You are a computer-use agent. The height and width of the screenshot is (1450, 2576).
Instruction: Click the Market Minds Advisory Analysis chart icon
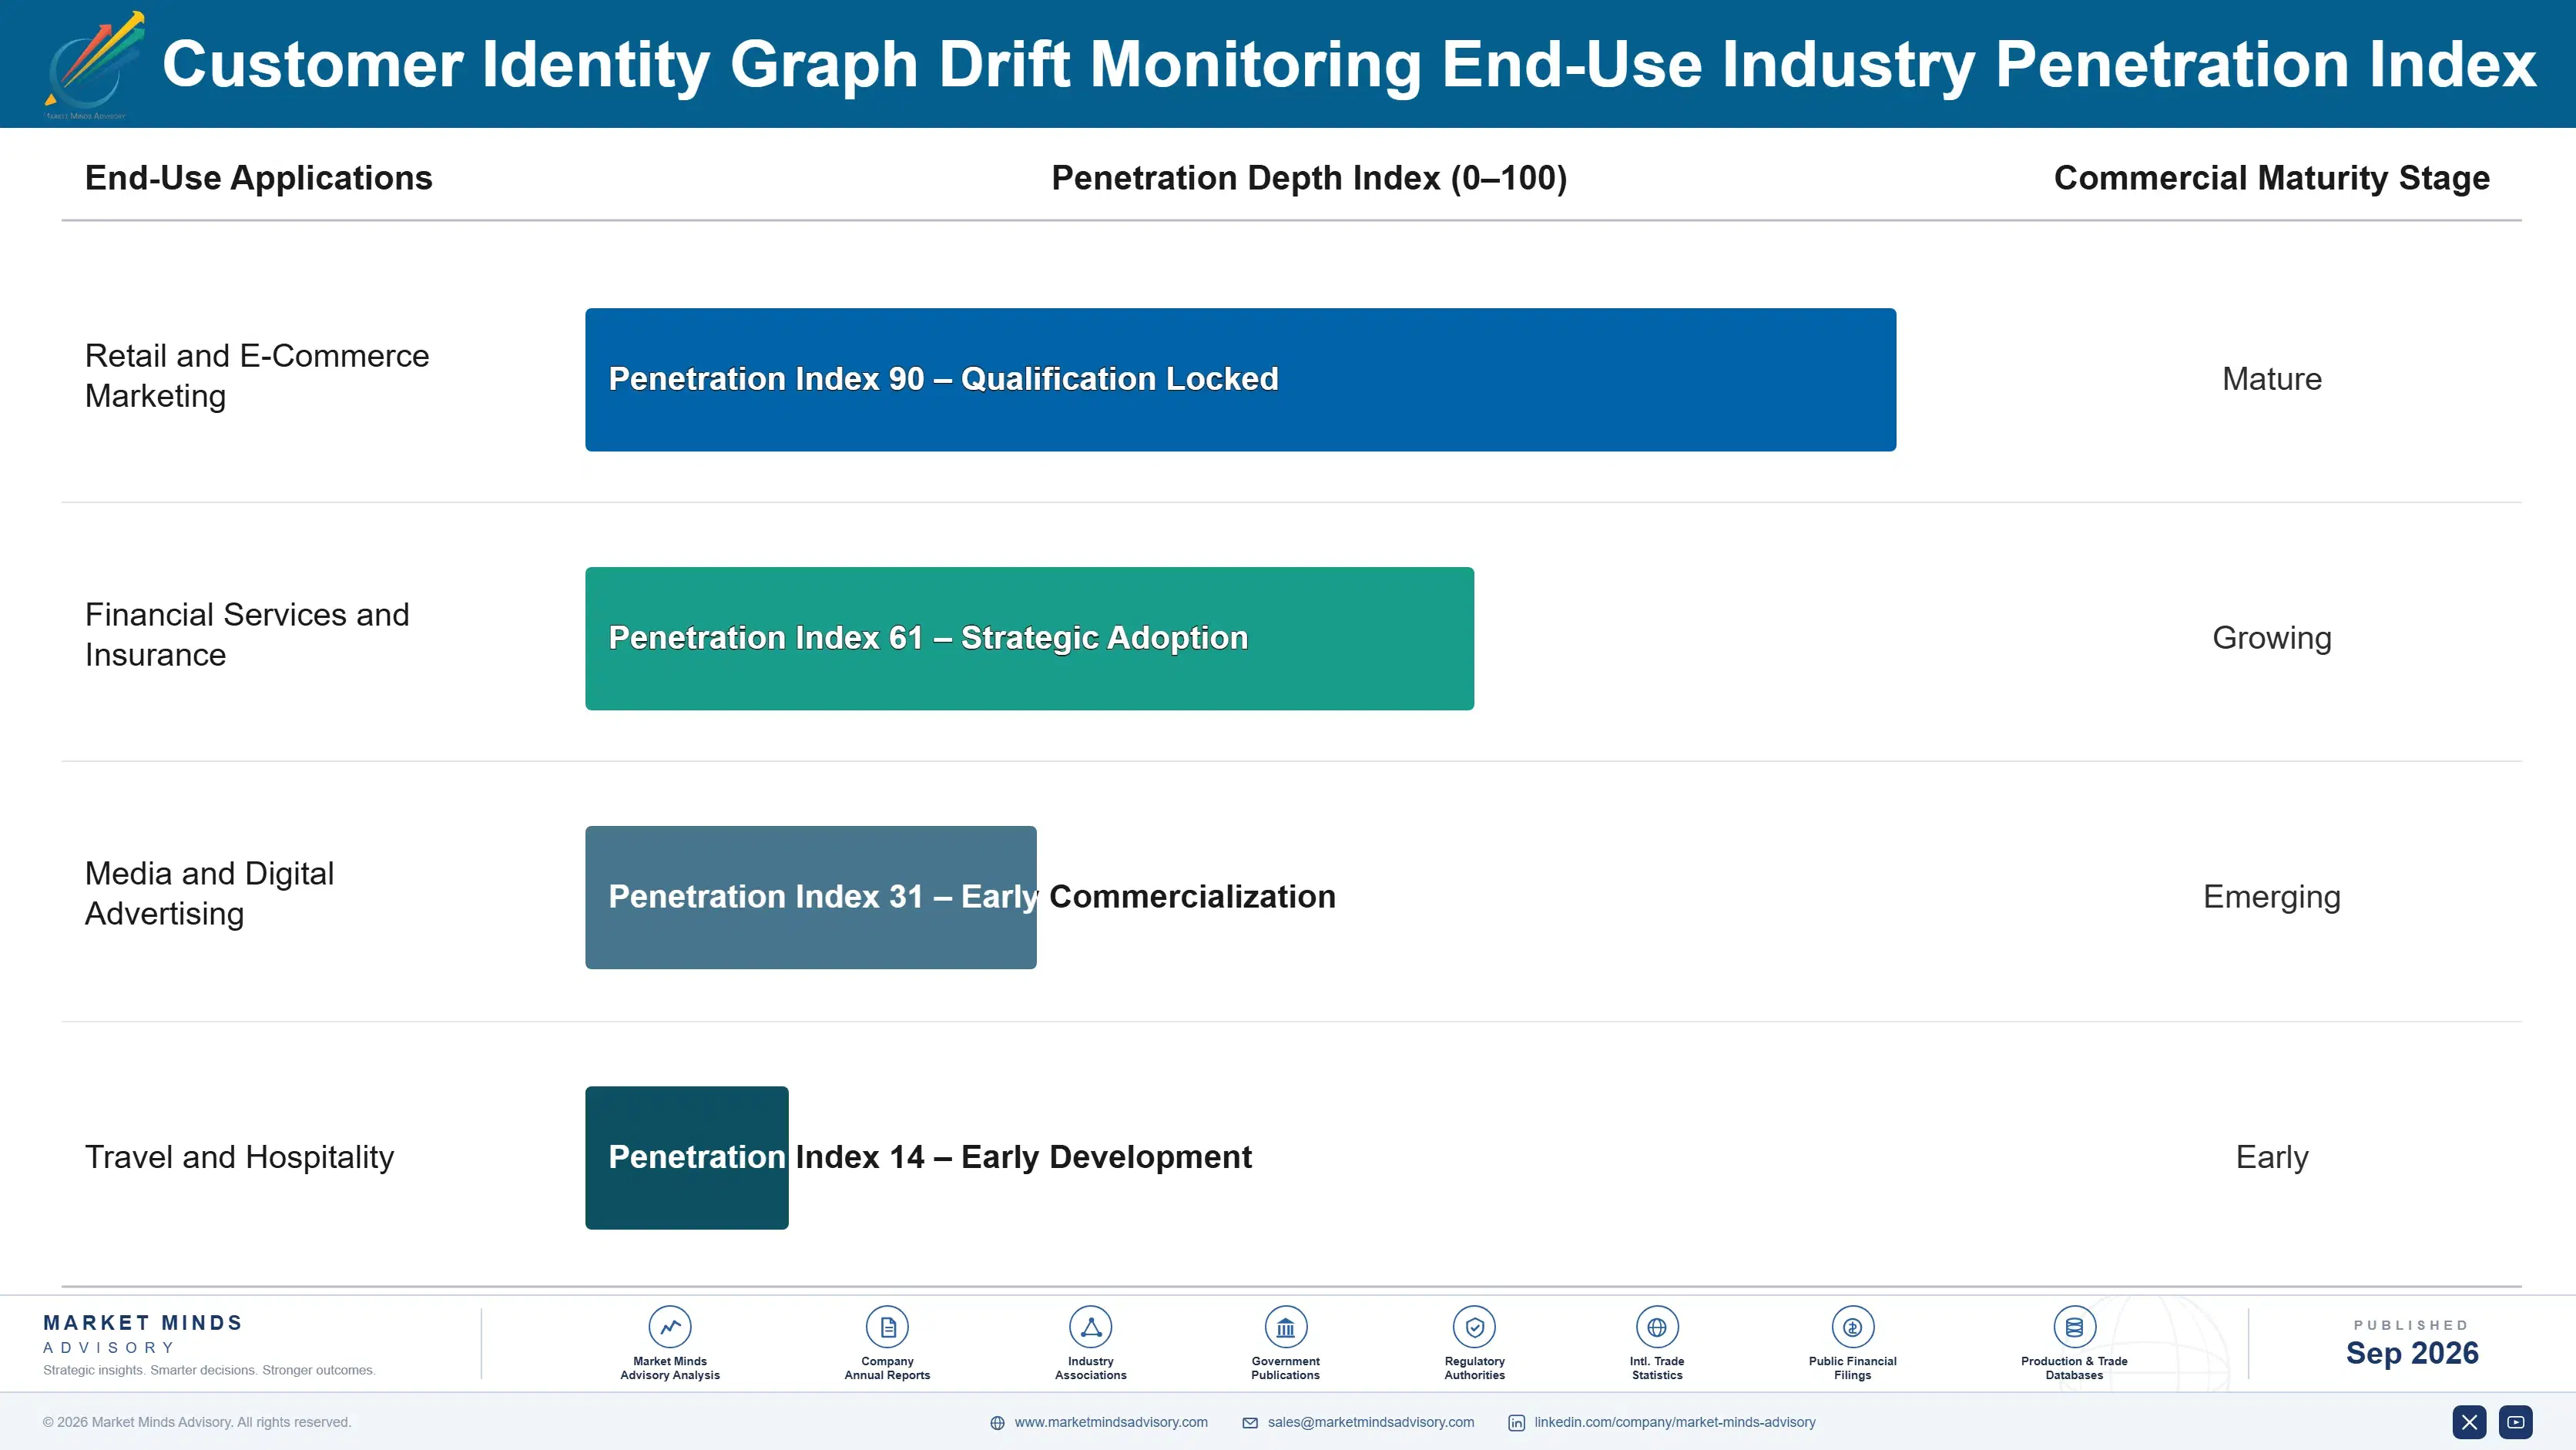[x=670, y=1327]
